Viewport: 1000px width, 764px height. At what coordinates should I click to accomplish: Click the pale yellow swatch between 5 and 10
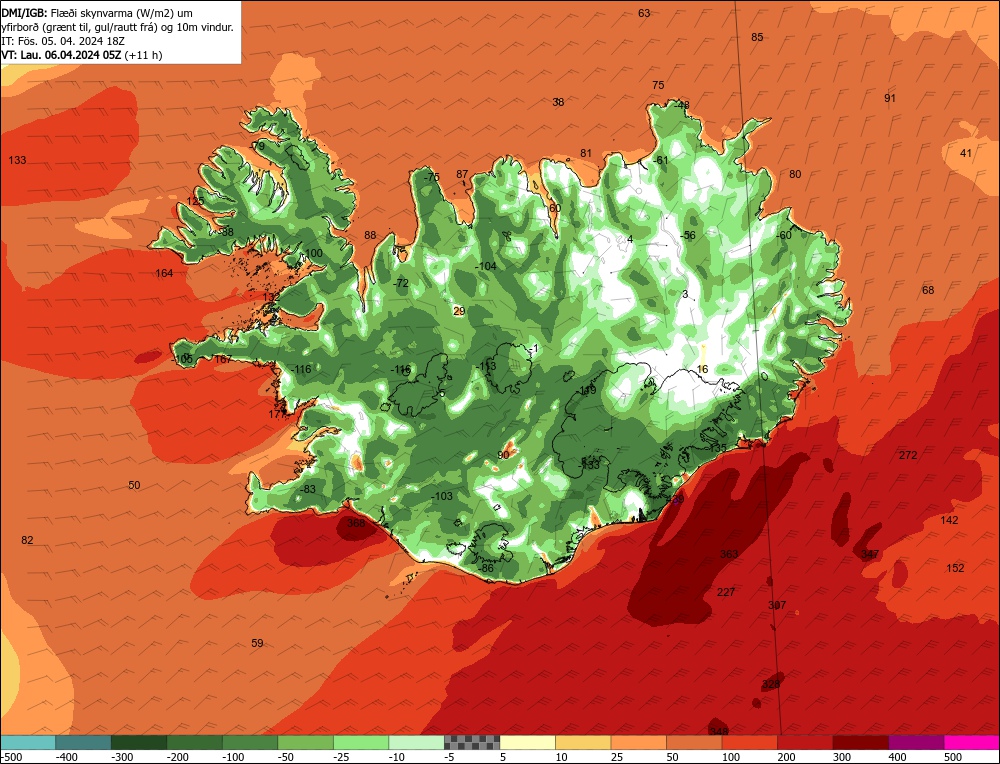pos(527,742)
